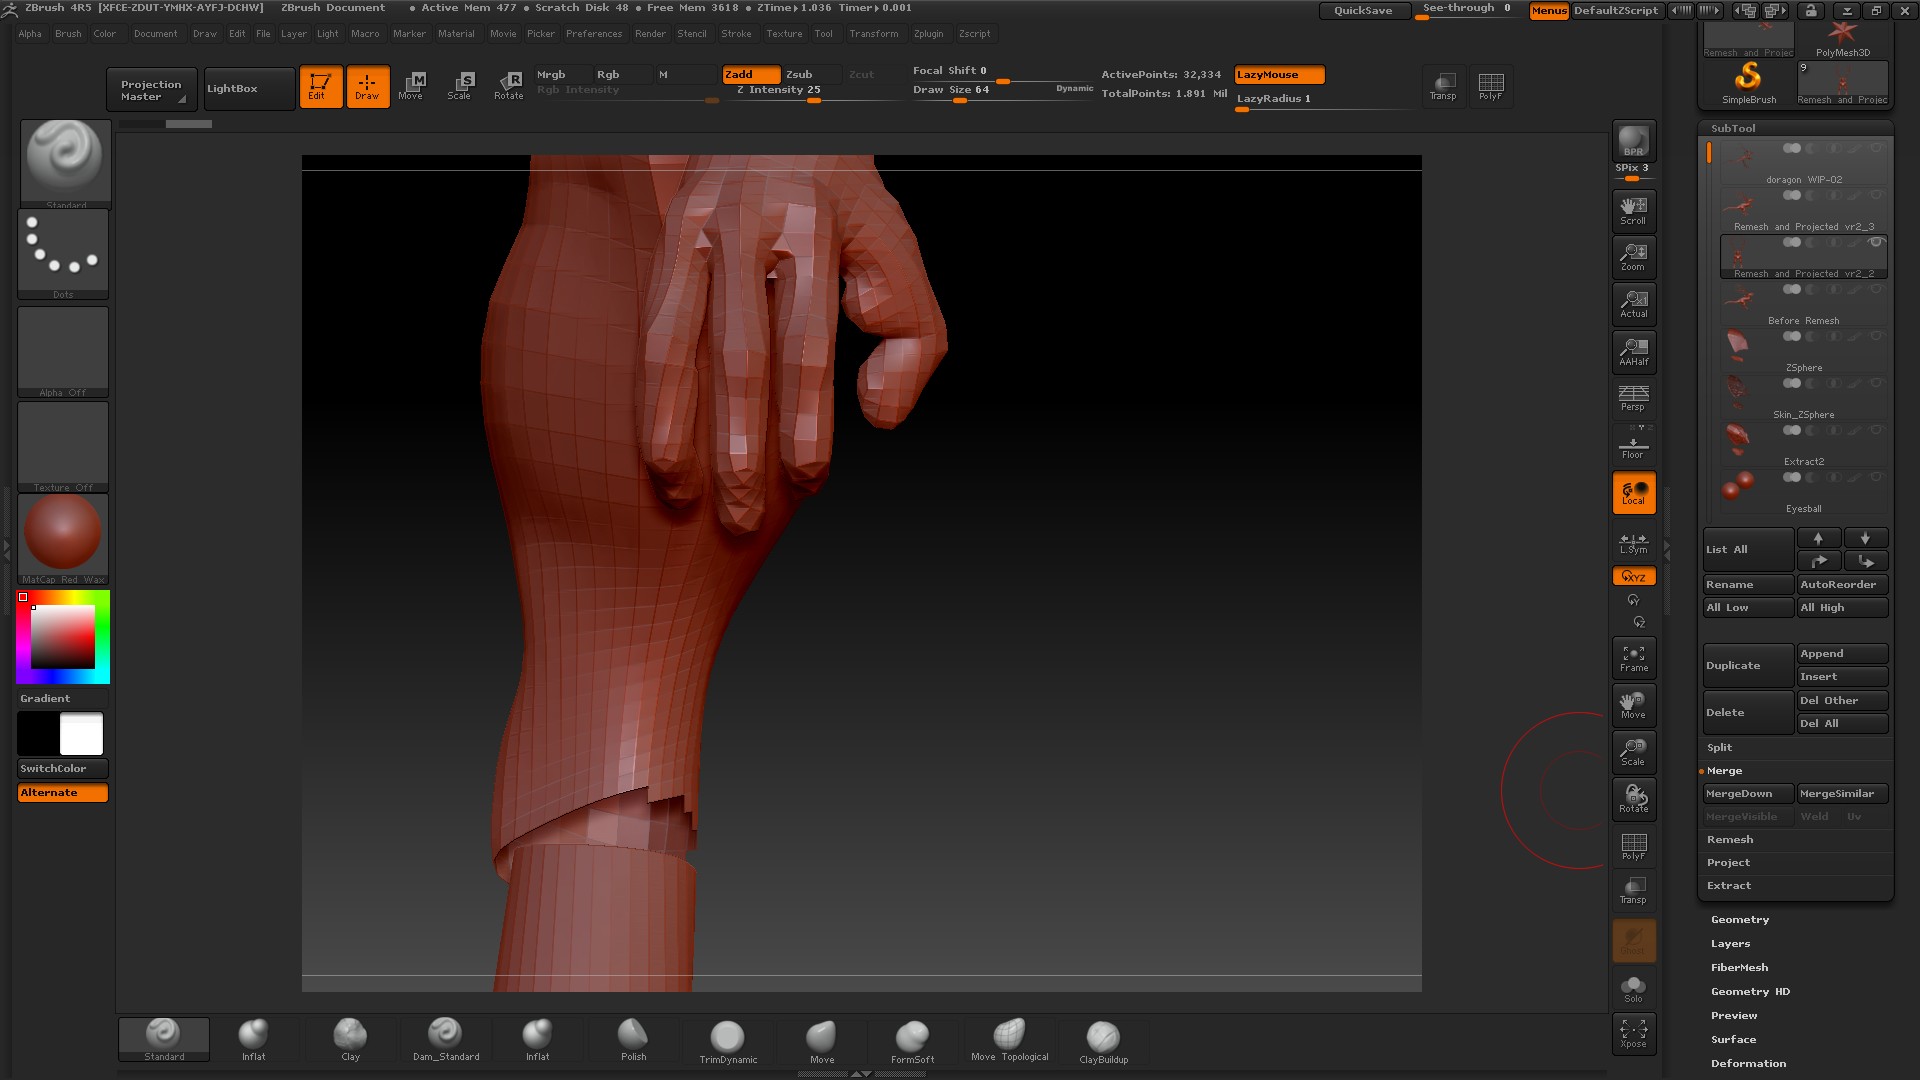This screenshot has width=1920, height=1080.
Task: Toggle Persp perspective view
Action: point(1633,398)
